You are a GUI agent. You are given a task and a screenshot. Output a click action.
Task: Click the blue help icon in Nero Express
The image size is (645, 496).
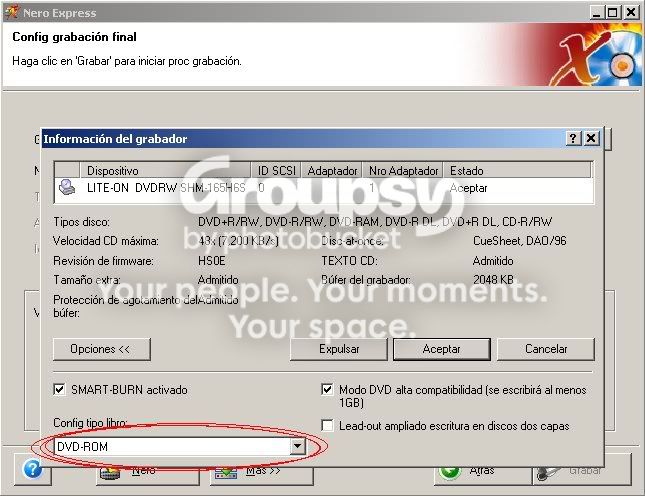[x=32, y=469]
